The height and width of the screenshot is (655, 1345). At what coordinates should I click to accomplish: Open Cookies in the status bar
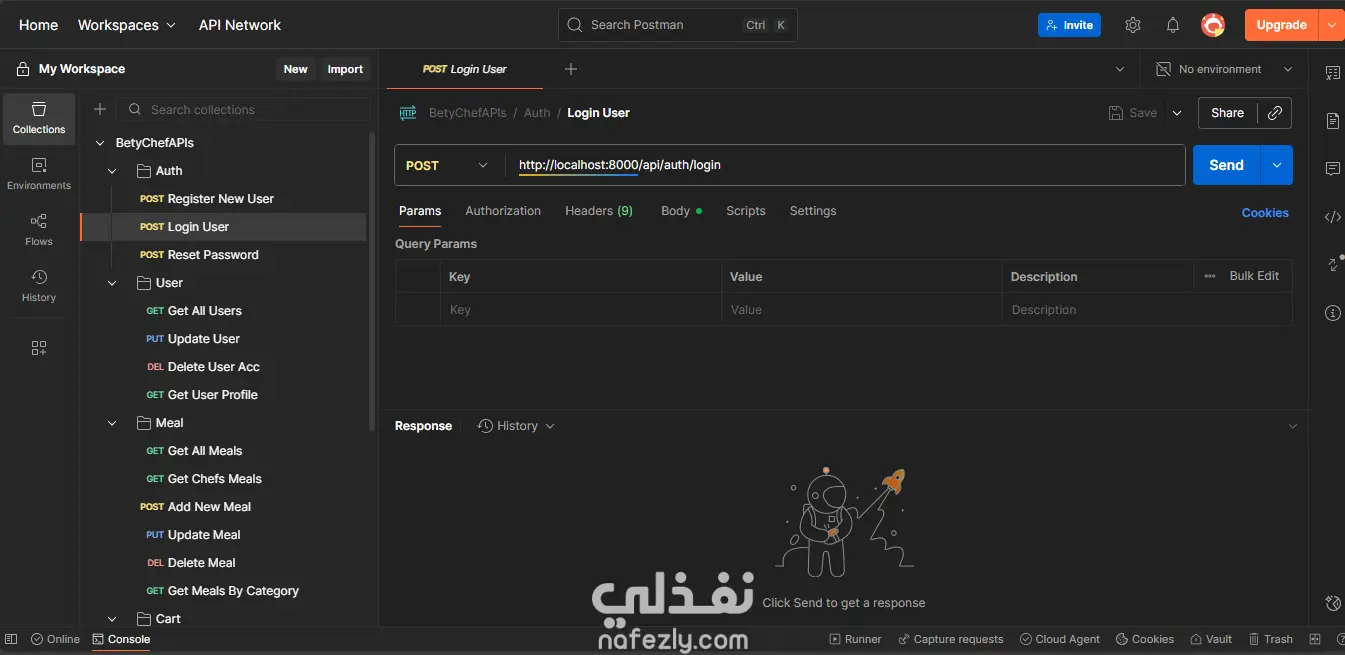click(1144, 639)
